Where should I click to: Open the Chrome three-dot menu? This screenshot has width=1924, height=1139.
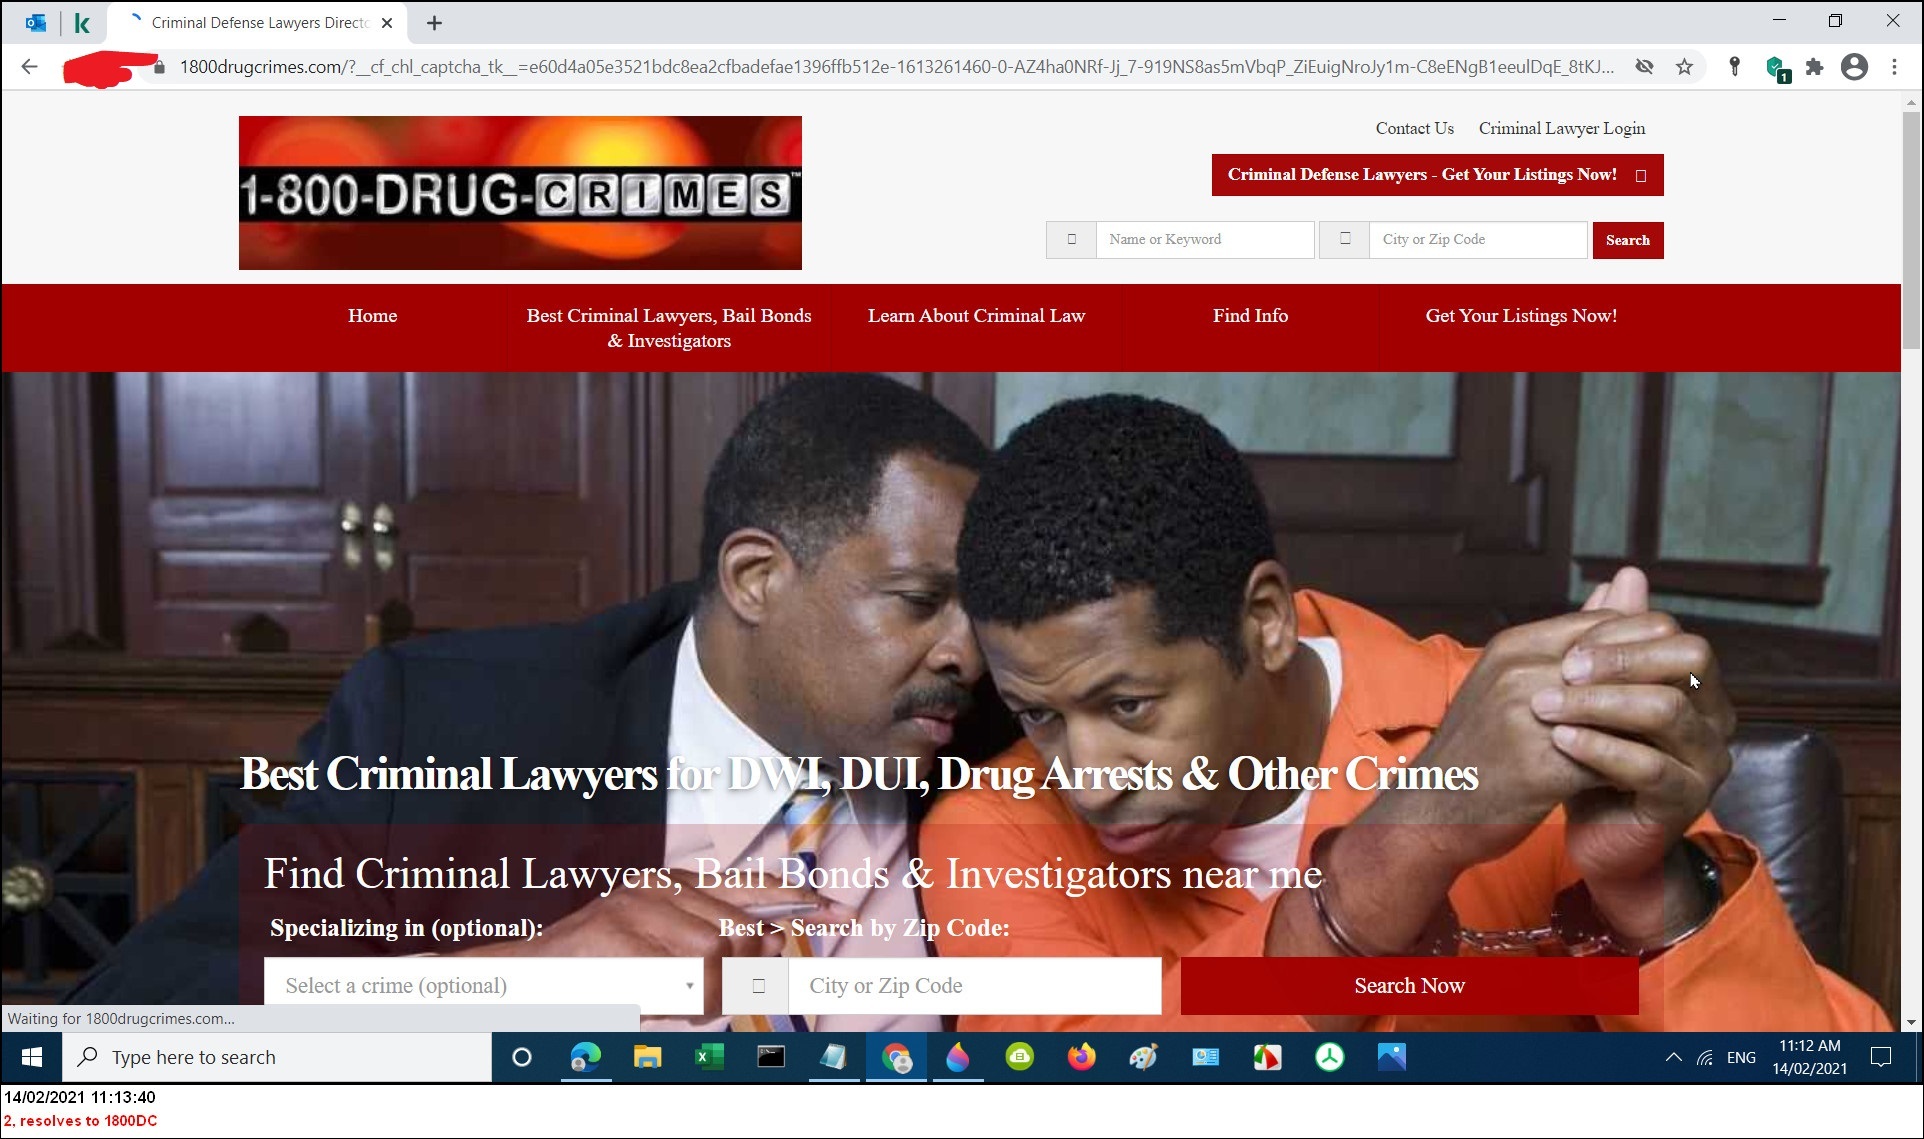pyautogui.click(x=1894, y=67)
